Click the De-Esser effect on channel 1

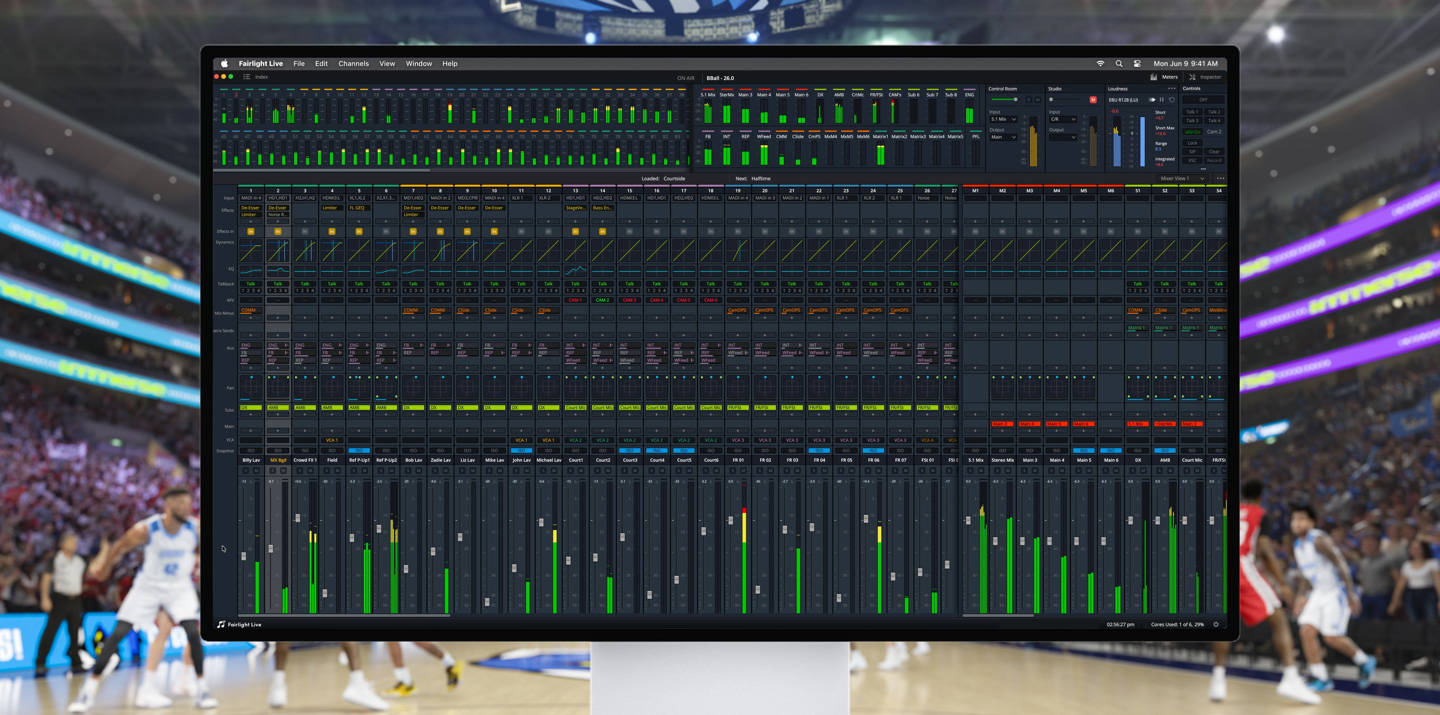pyautogui.click(x=251, y=208)
